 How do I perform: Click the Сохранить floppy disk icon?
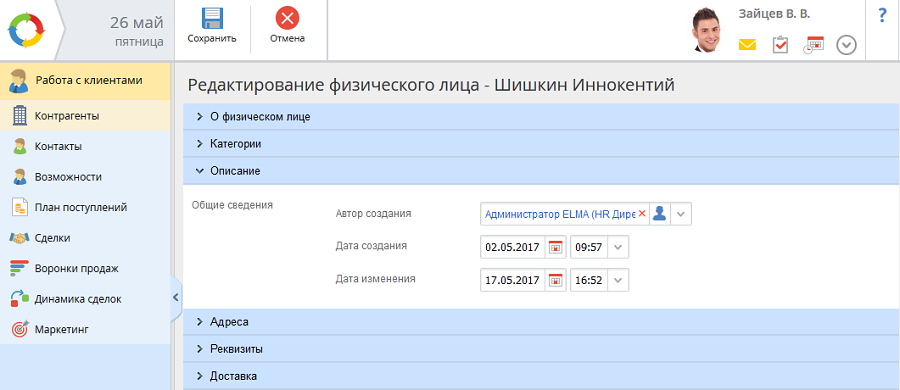(x=212, y=18)
